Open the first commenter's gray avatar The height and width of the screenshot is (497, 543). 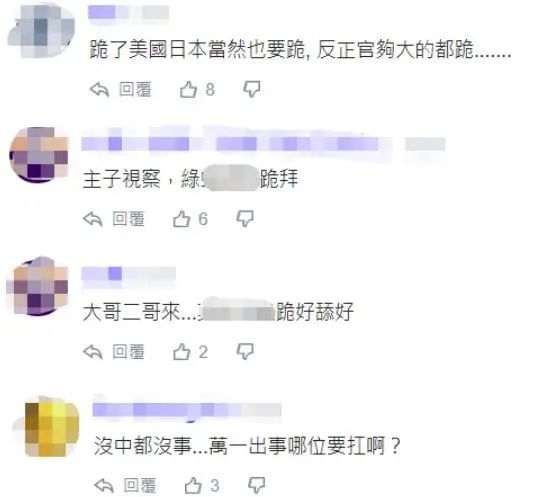(41, 29)
